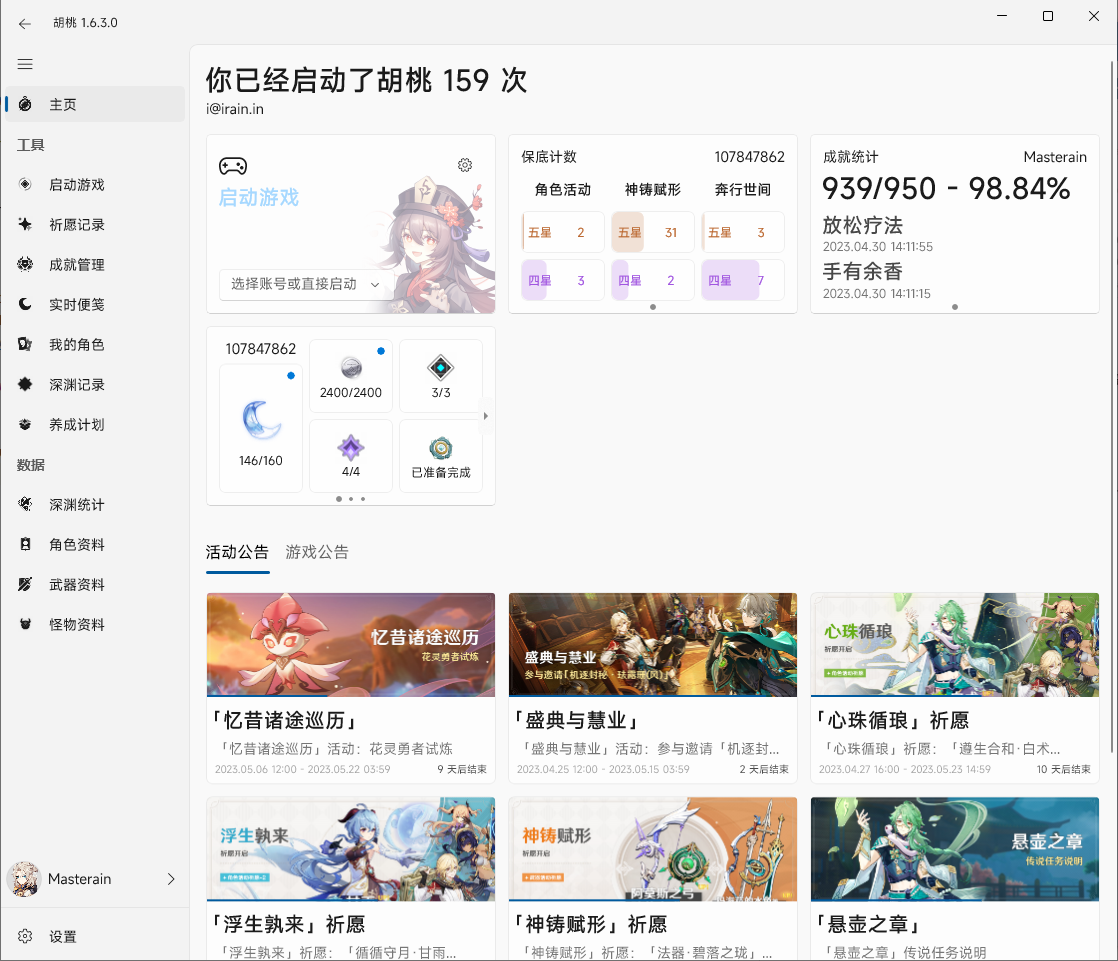Click 神铸赋形 五星 31 pity counter
Image resolution: width=1118 pixels, height=961 pixels.
(652, 232)
